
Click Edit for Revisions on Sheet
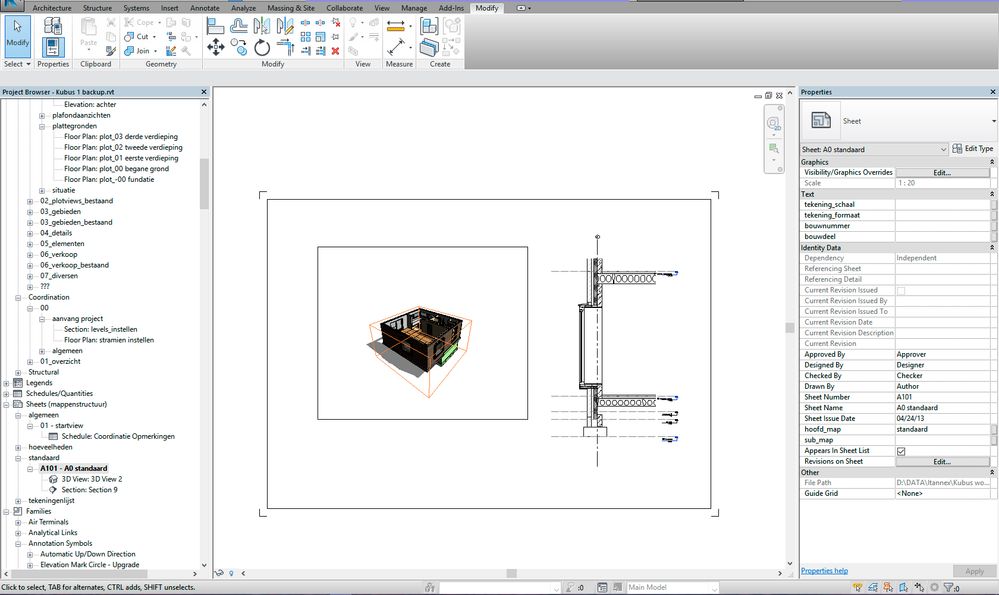[x=942, y=462]
